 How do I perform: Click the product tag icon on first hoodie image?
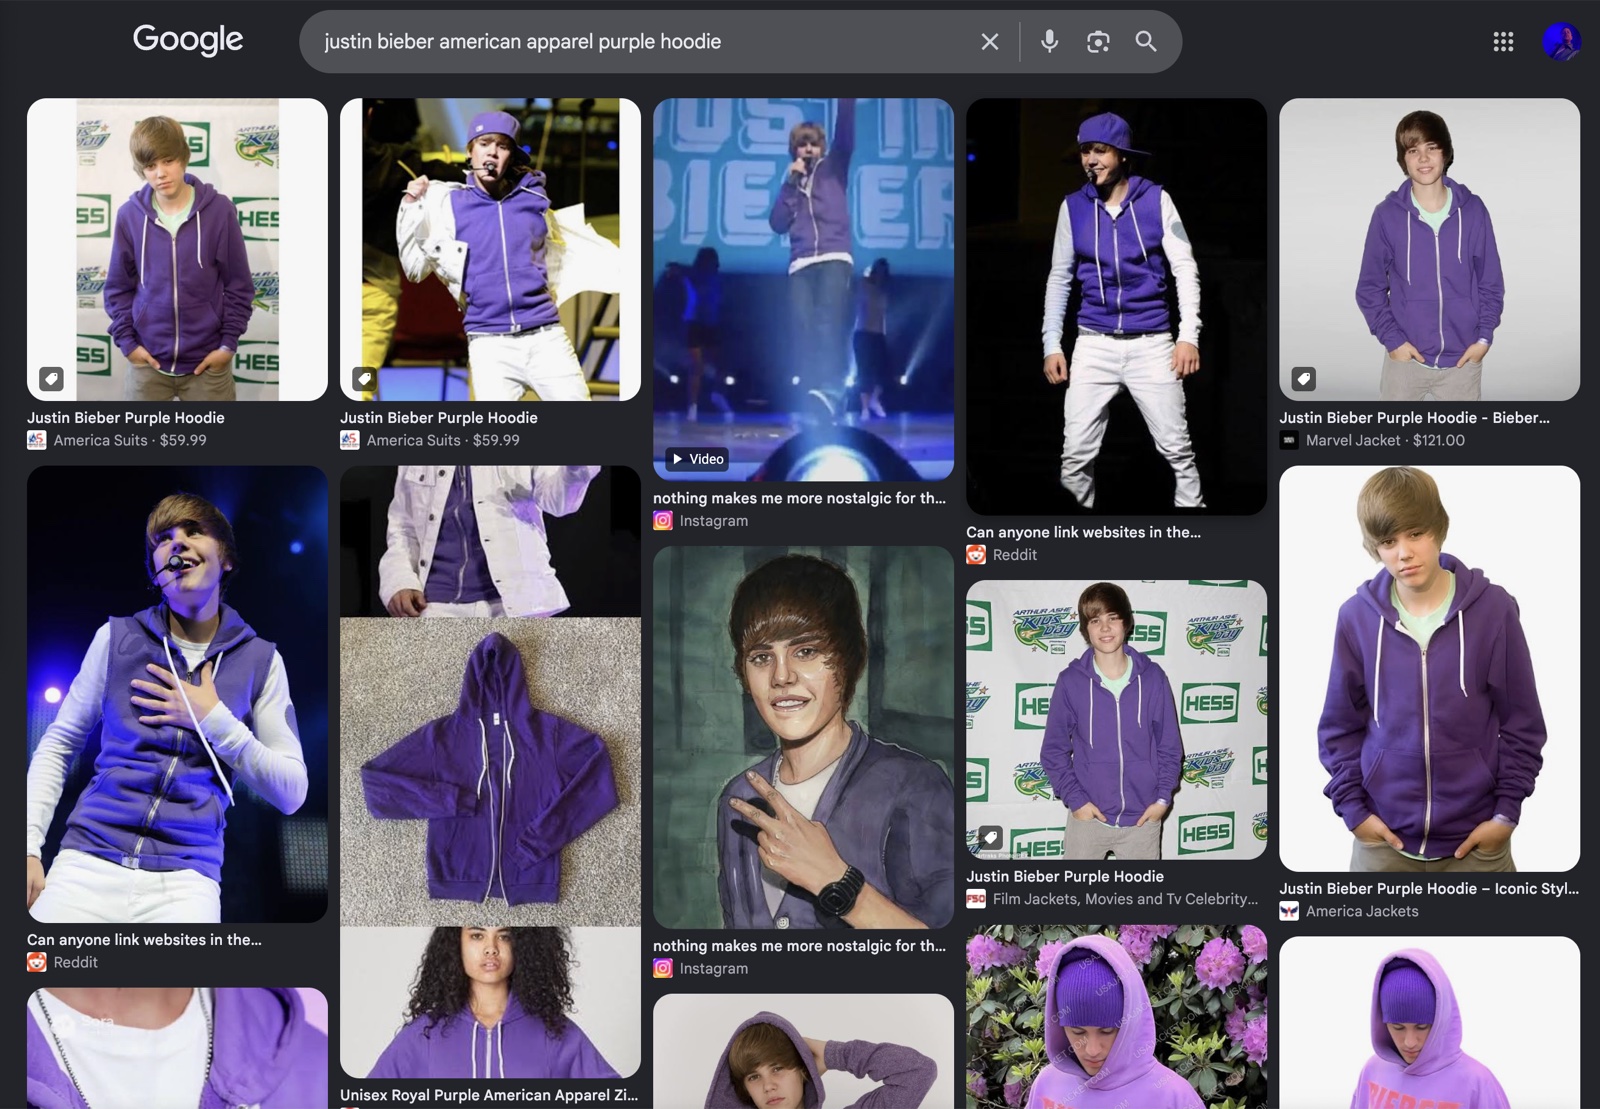pos(51,379)
